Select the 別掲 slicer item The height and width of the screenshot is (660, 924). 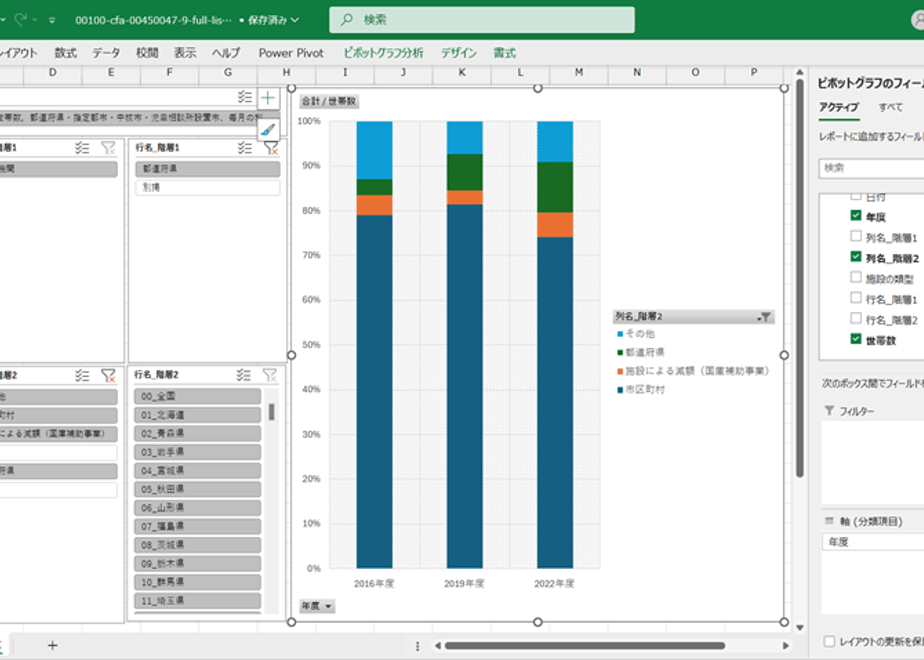coord(207,187)
